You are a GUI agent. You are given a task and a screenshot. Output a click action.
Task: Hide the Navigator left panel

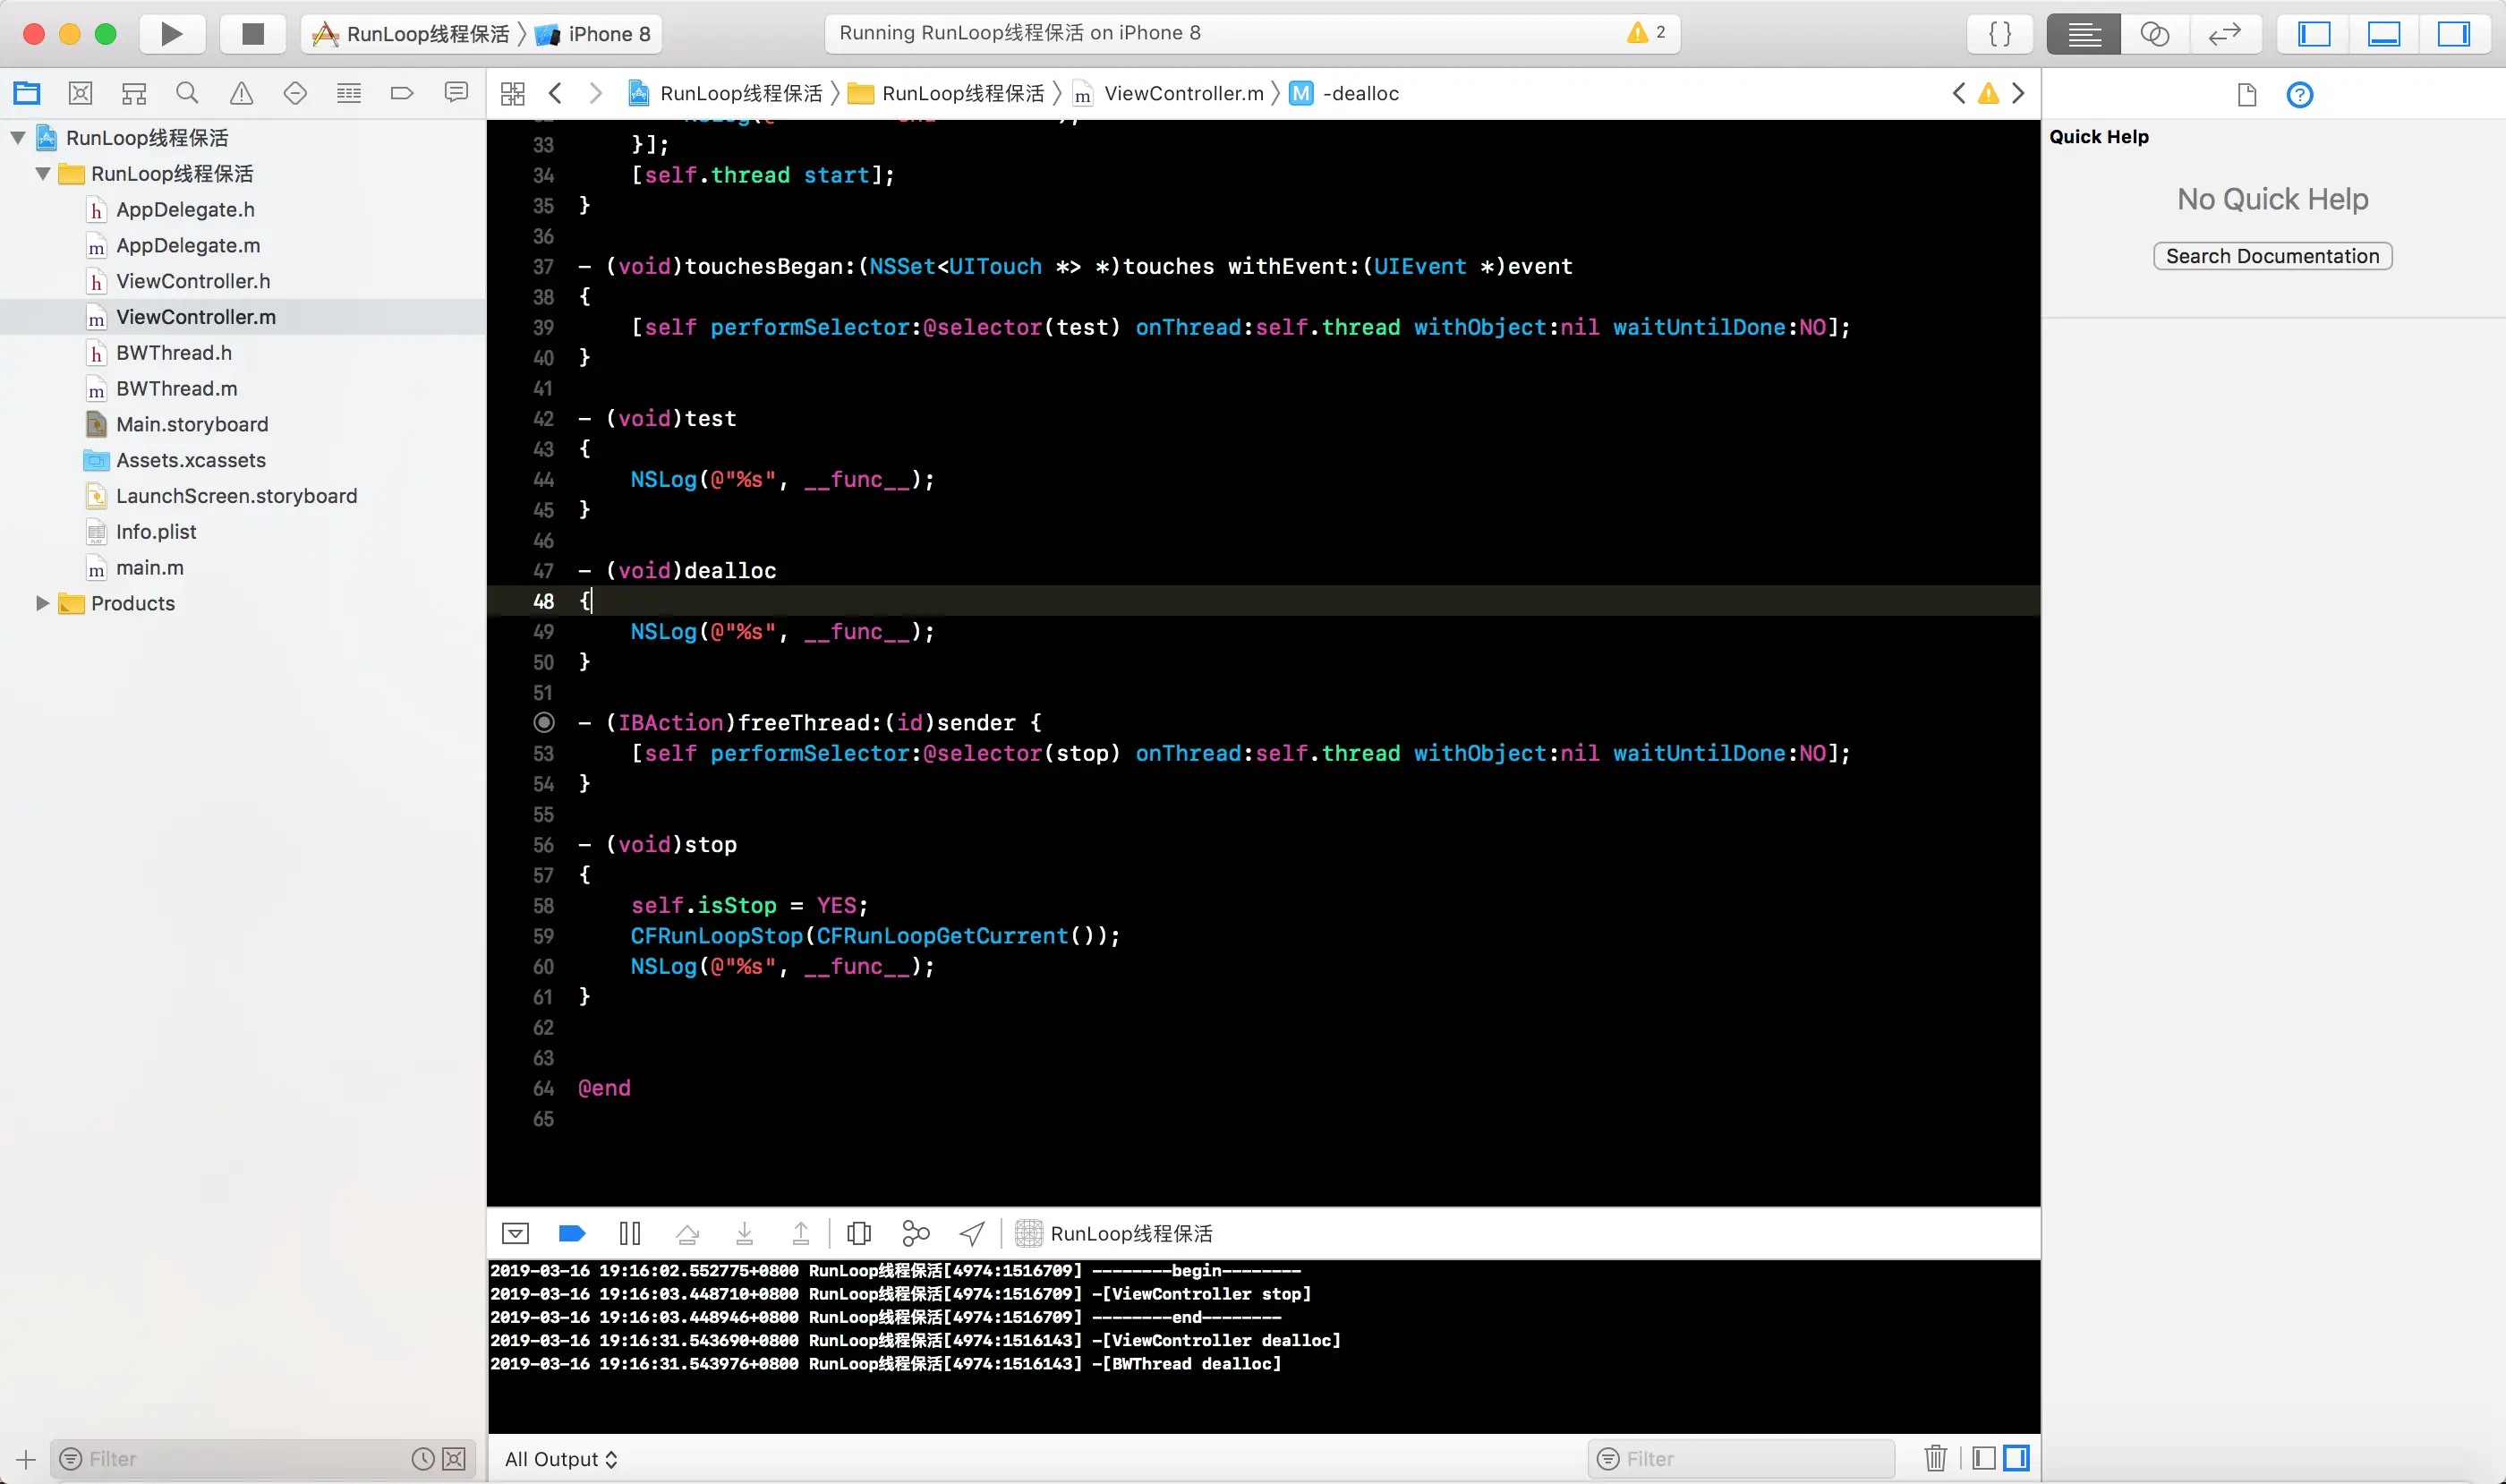pos(2314,34)
